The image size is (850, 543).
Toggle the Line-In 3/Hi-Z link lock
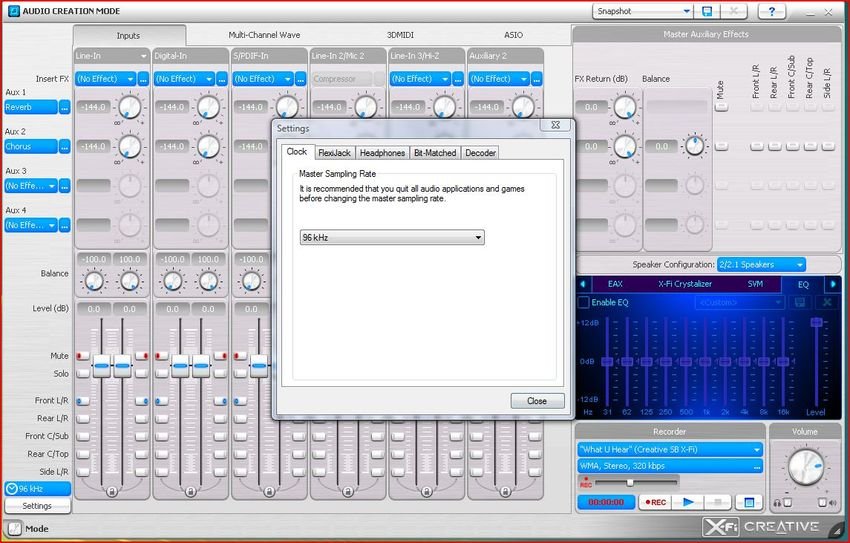(427, 492)
